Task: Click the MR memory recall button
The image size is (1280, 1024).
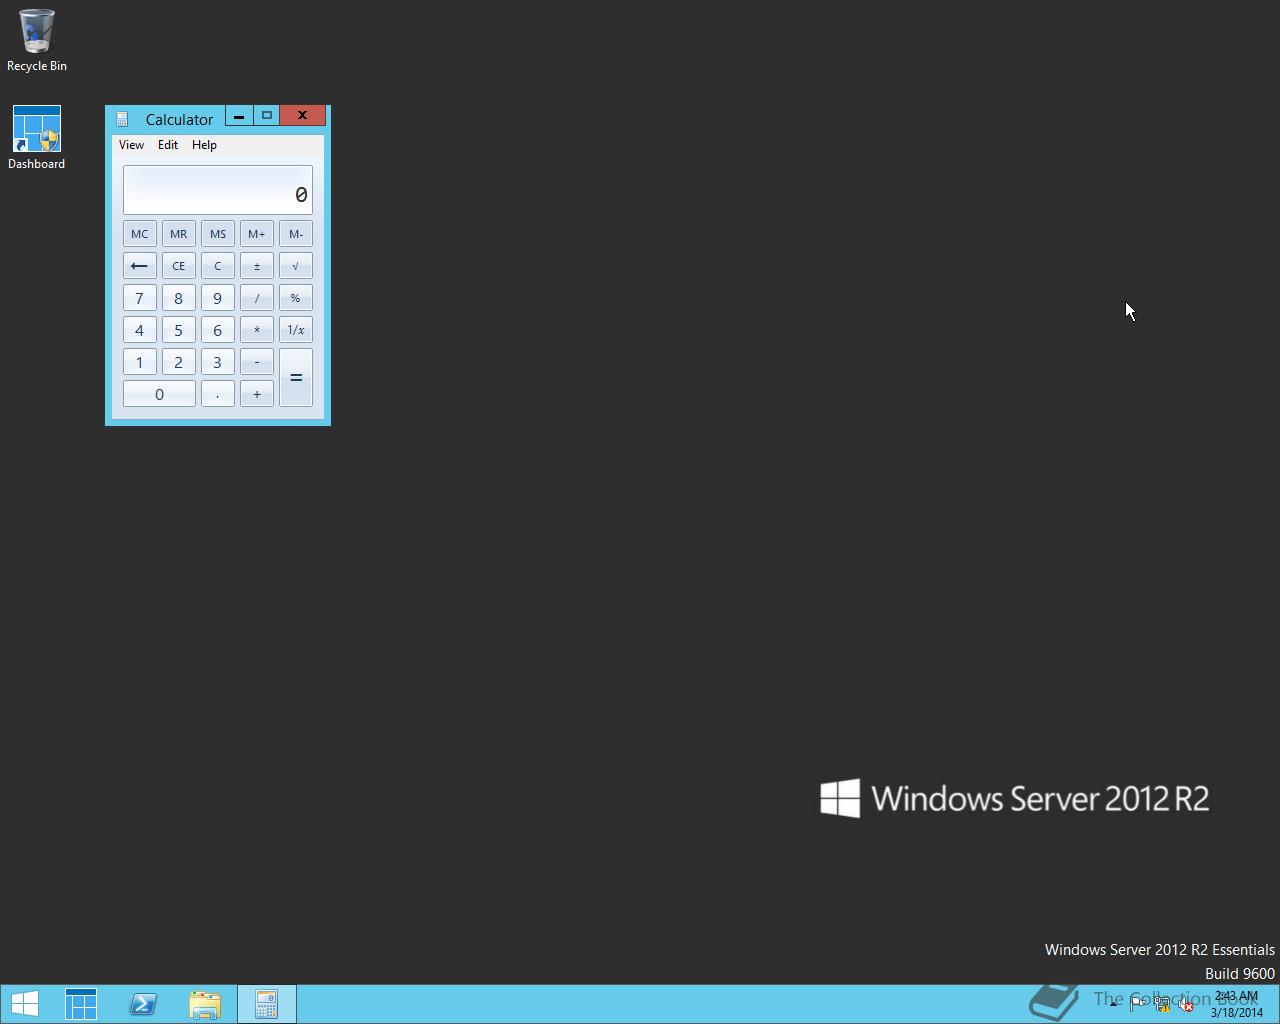Action: (179, 234)
